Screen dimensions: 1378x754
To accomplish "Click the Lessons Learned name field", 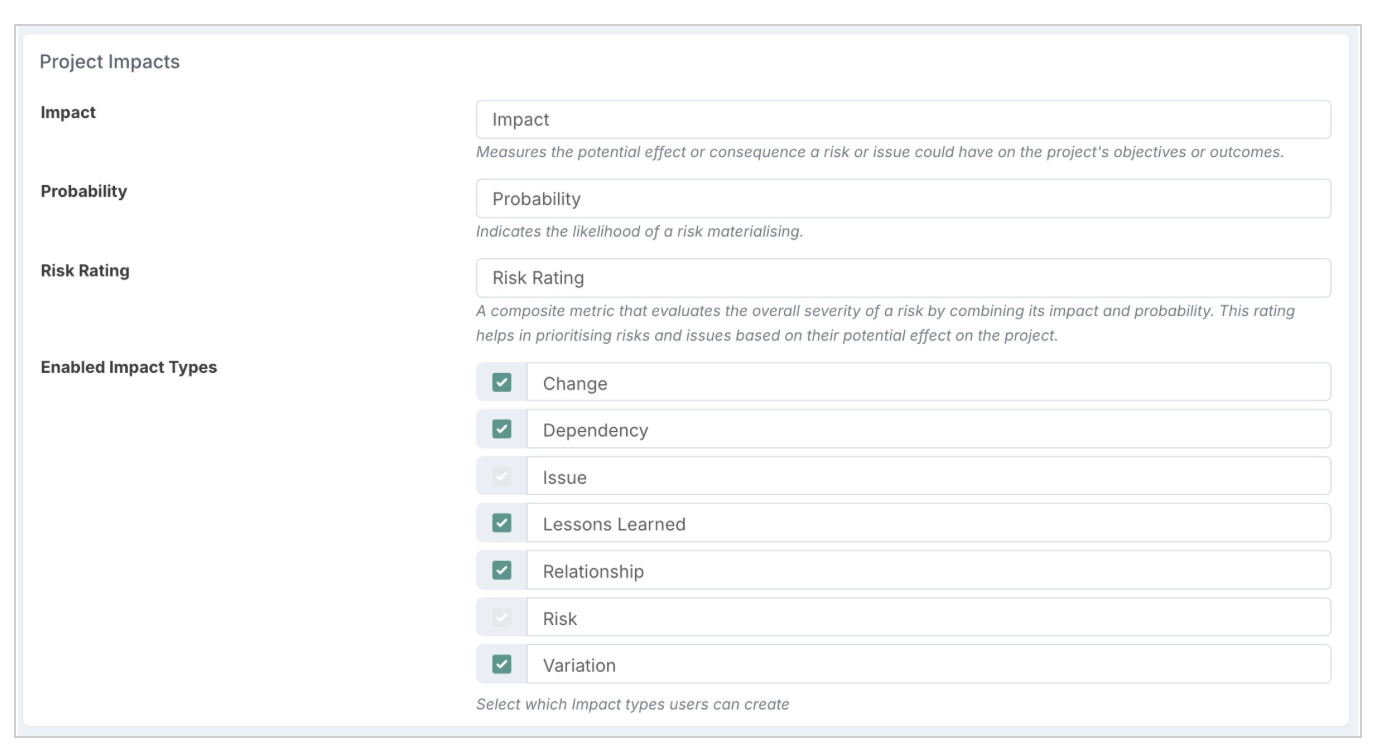I will coord(929,523).
